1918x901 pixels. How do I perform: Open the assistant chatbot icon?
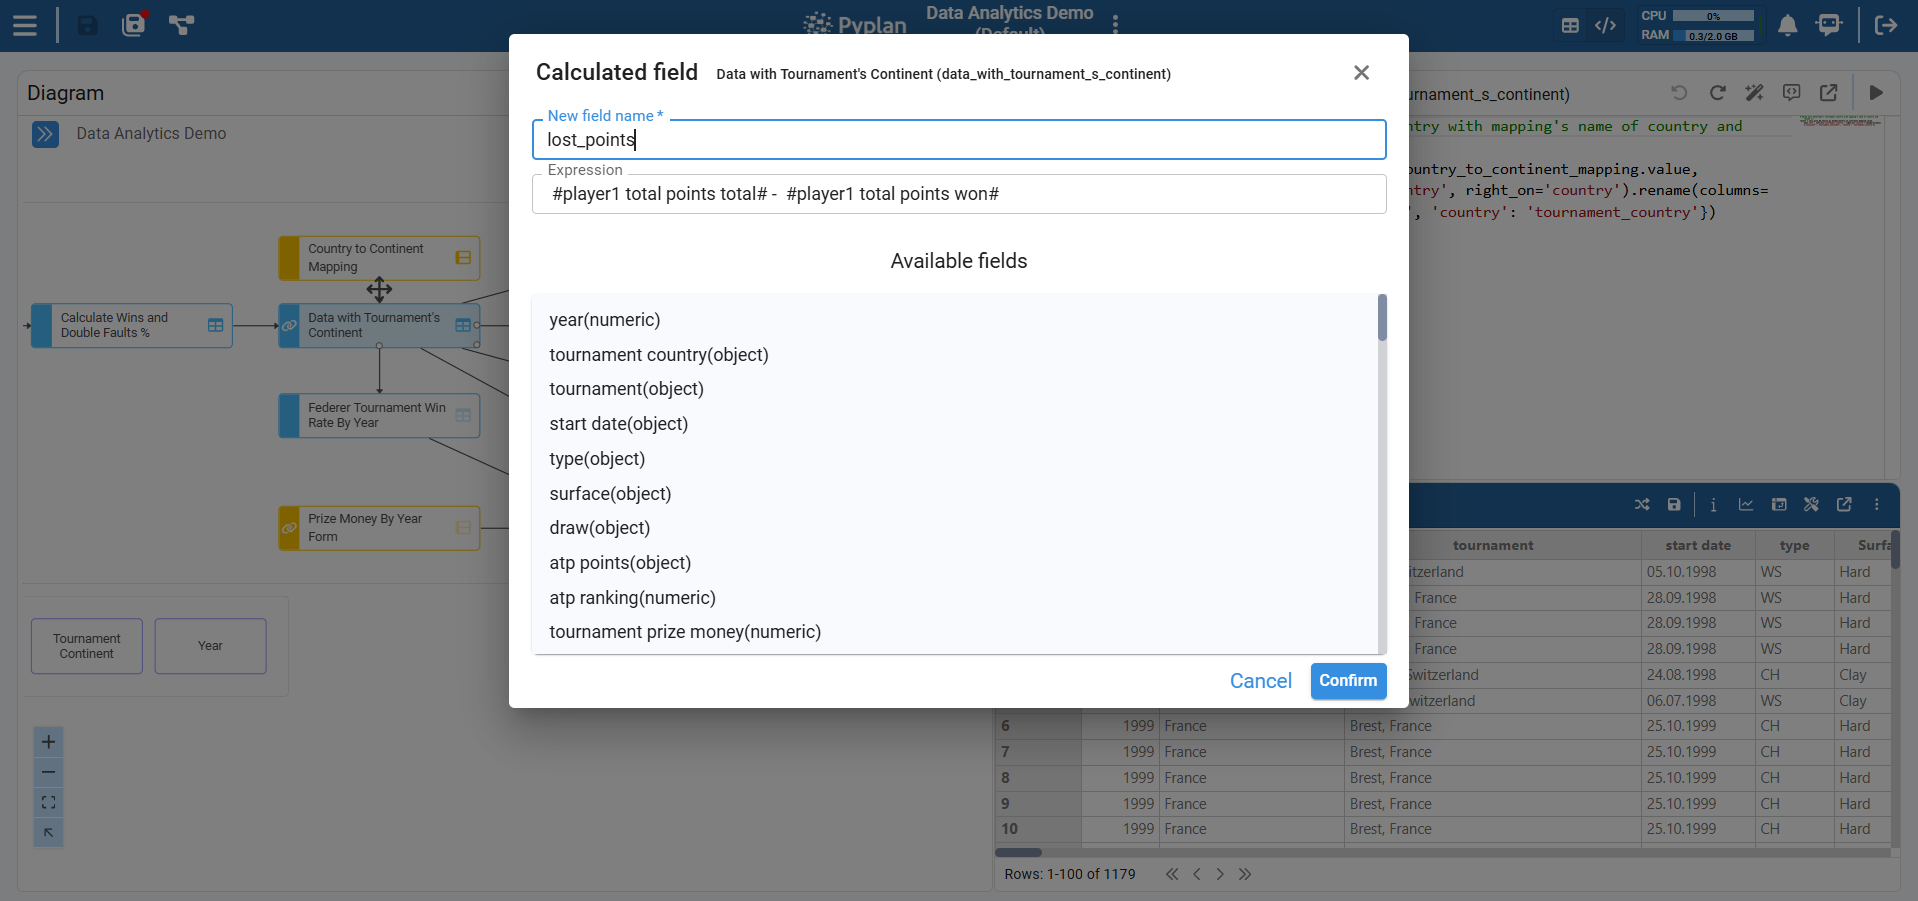point(1829,25)
